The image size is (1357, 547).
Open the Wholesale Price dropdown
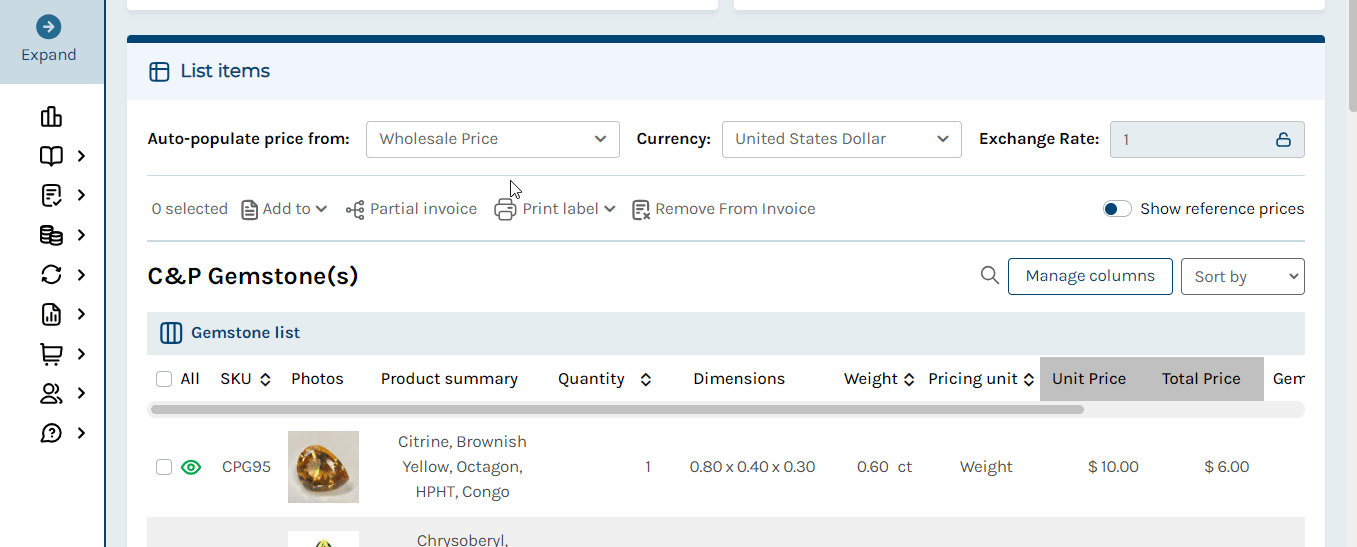coord(493,139)
